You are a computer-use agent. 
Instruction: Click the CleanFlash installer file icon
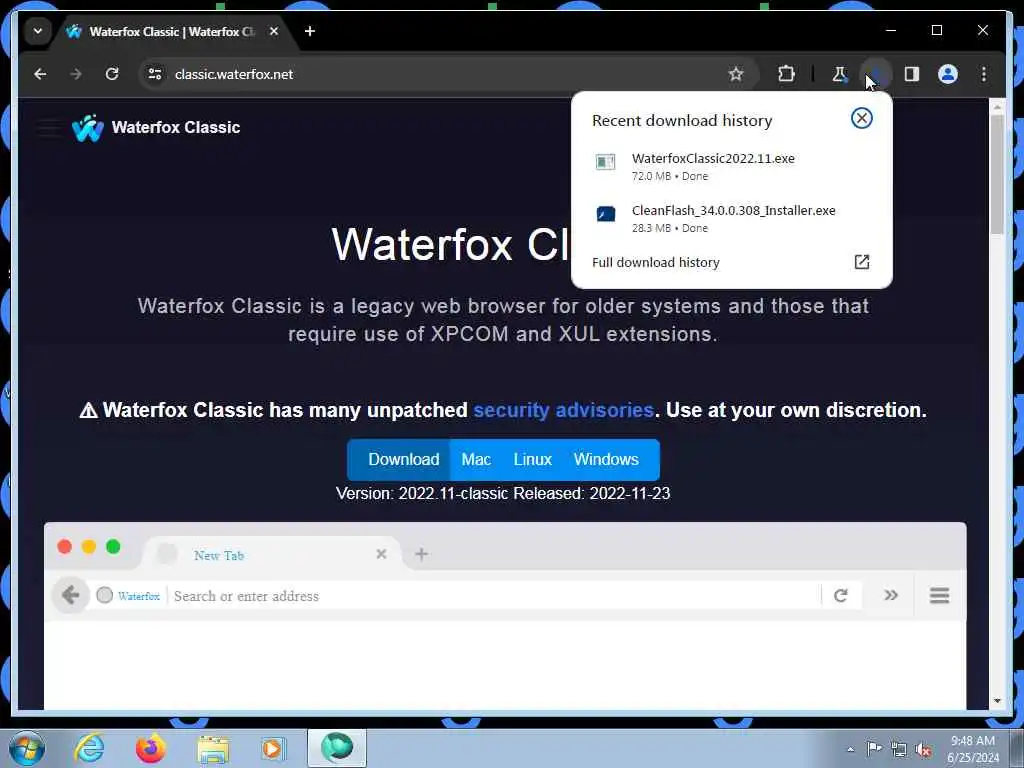click(605, 214)
